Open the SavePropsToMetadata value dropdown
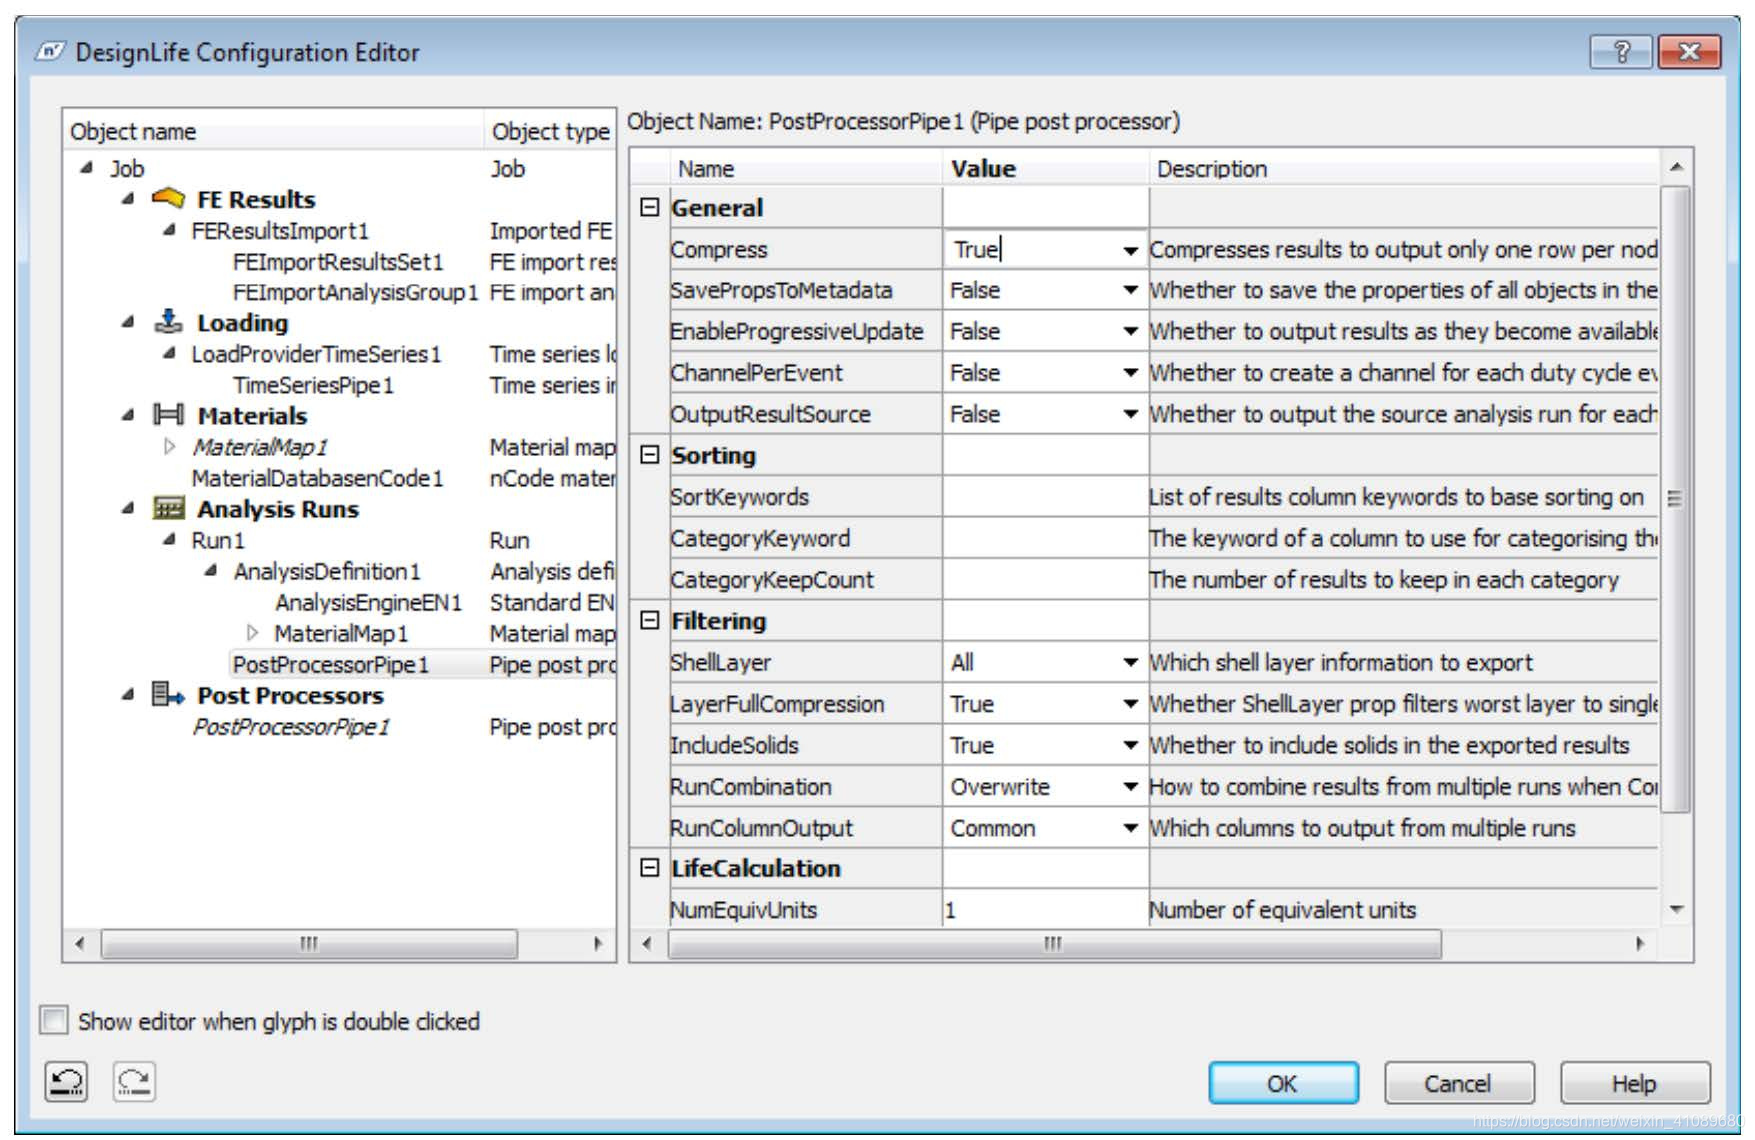 [x=1130, y=290]
